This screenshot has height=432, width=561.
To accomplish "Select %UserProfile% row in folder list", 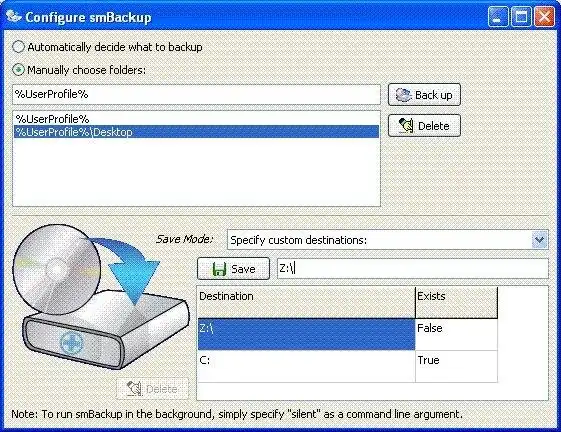I will pyautogui.click(x=196, y=119).
